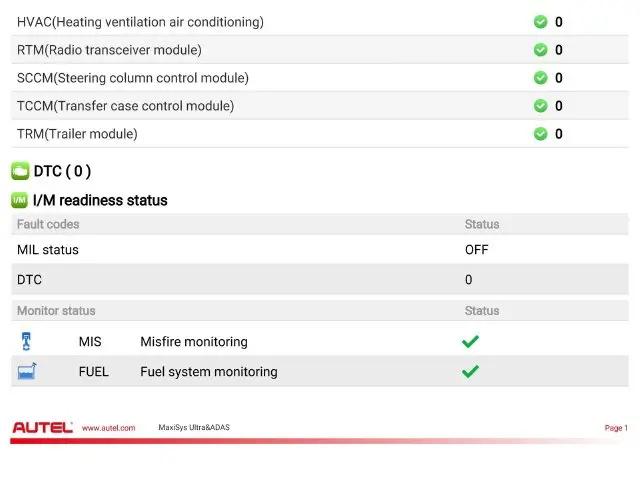The width and height of the screenshot is (640, 480).
Task: Click the fuel system tank icon
Action: tap(27, 371)
